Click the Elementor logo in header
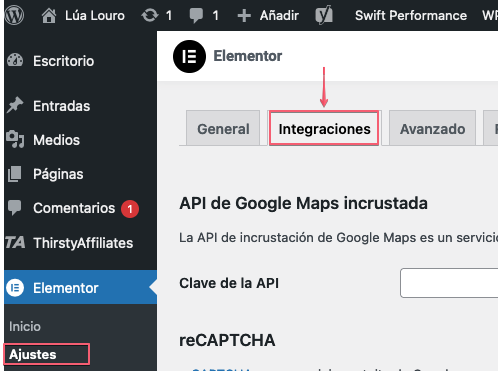Image resolution: width=498 pixels, height=371 pixels. [x=189, y=56]
